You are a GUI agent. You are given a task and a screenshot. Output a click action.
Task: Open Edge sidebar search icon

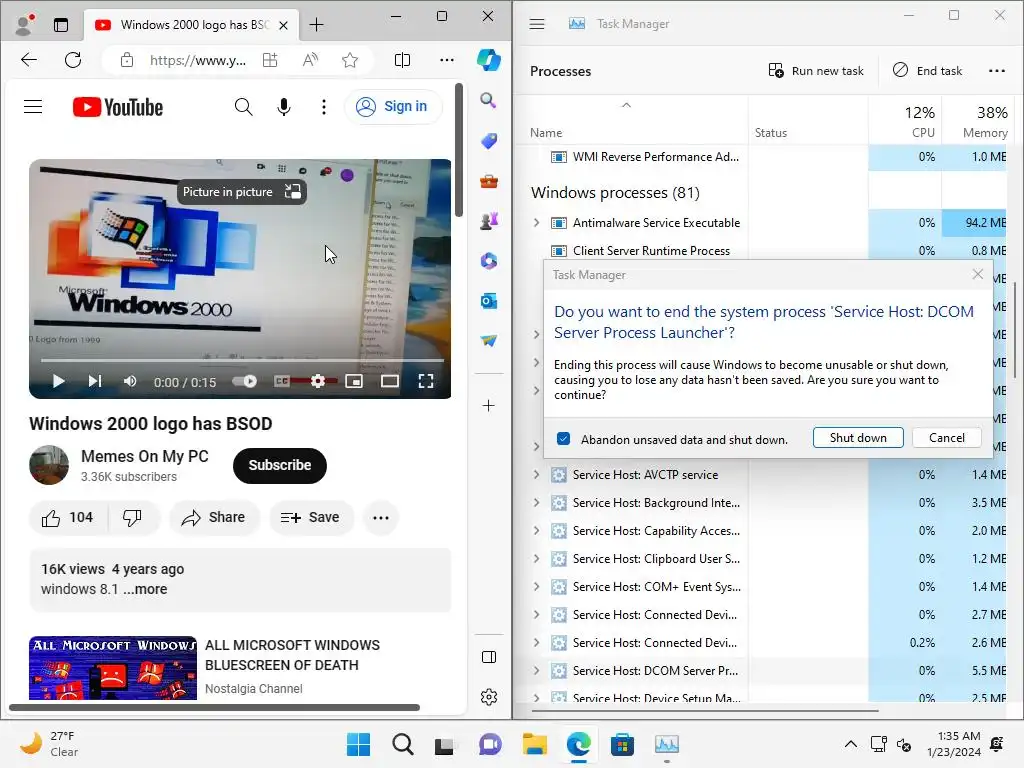488,100
